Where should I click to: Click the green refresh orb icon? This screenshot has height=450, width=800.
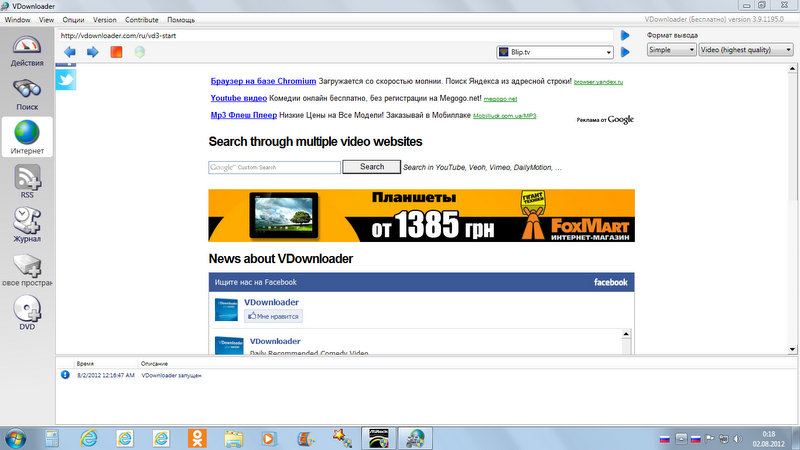click(x=139, y=52)
